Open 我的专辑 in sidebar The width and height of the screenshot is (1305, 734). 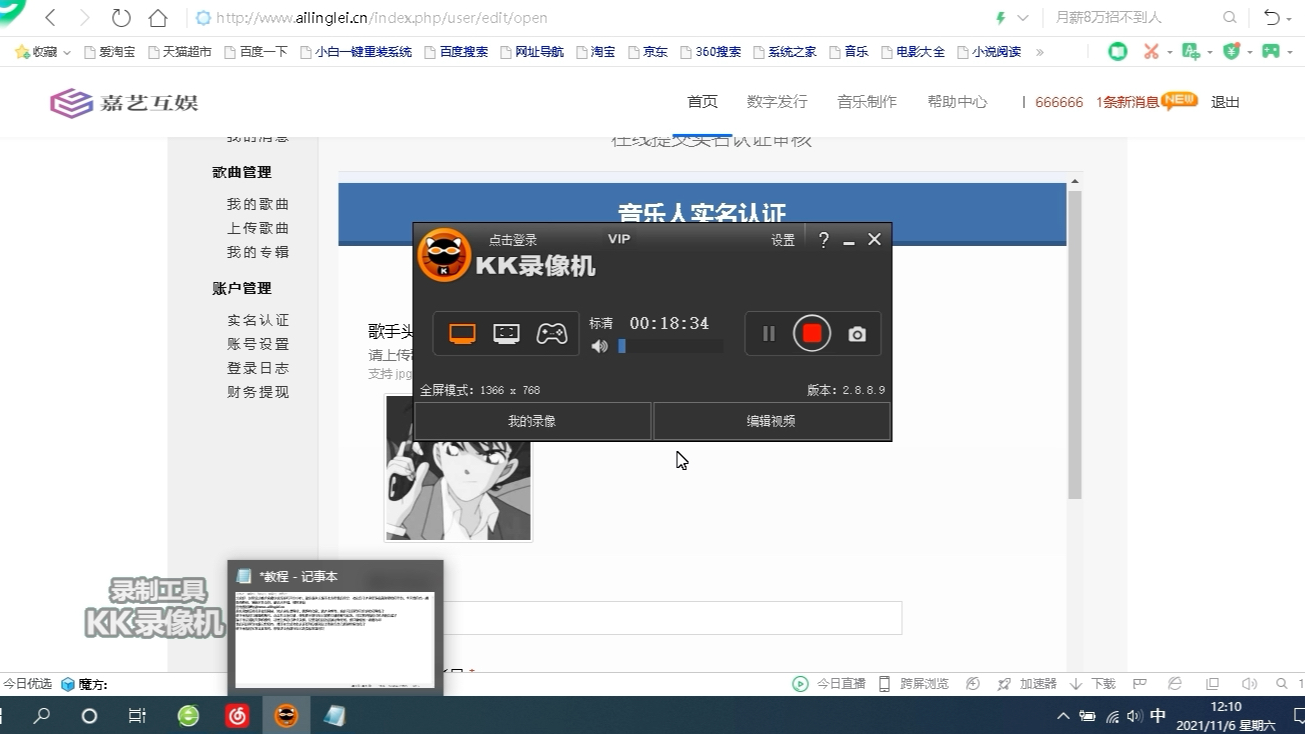(258, 252)
